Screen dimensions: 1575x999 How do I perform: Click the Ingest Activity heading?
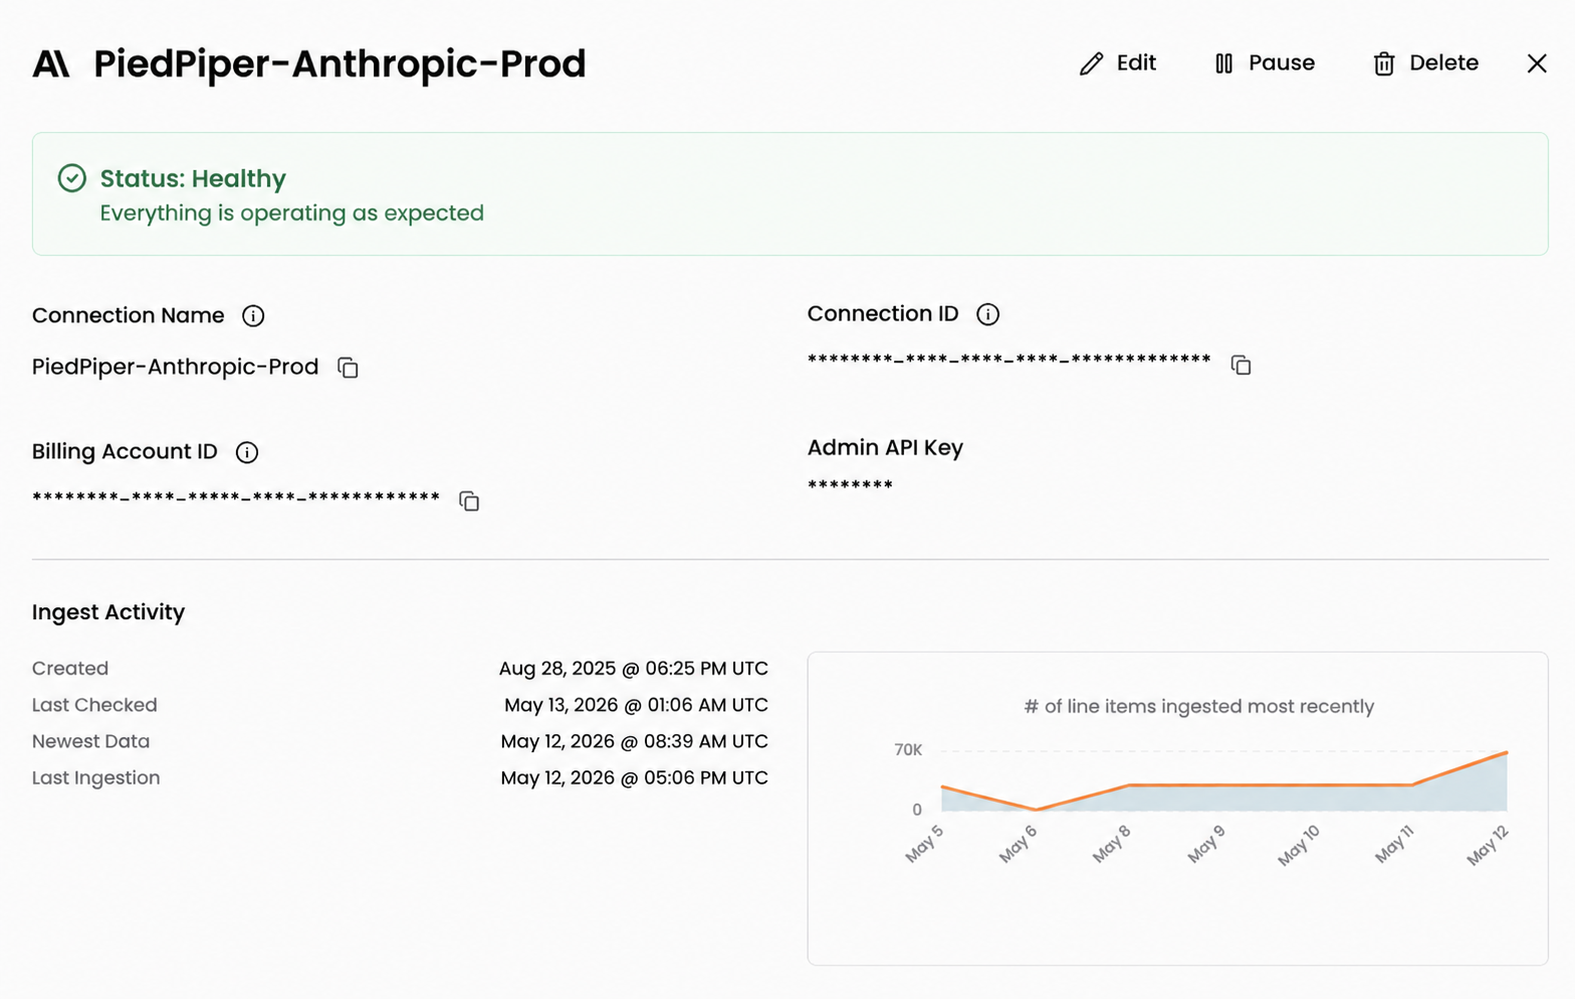pyautogui.click(x=108, y=612)
